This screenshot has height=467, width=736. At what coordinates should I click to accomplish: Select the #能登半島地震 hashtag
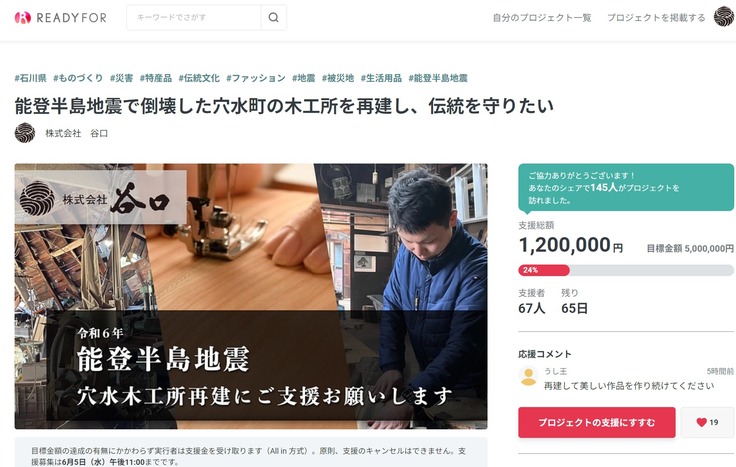click(438, 78)
